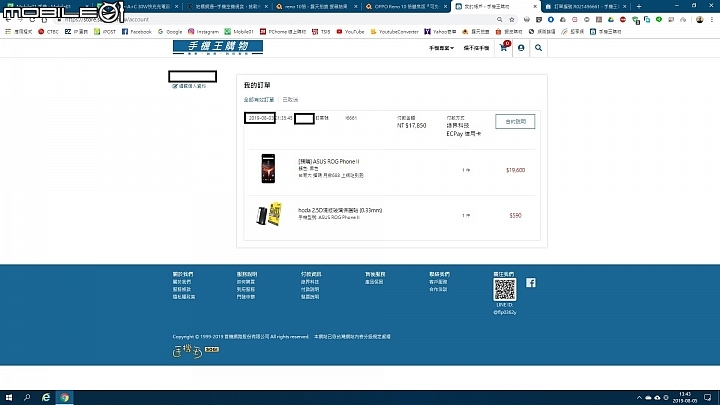Viewport: 720px width, 405px height.
Task: Open the PChome bookmark
Action: (x=283, y=32)
